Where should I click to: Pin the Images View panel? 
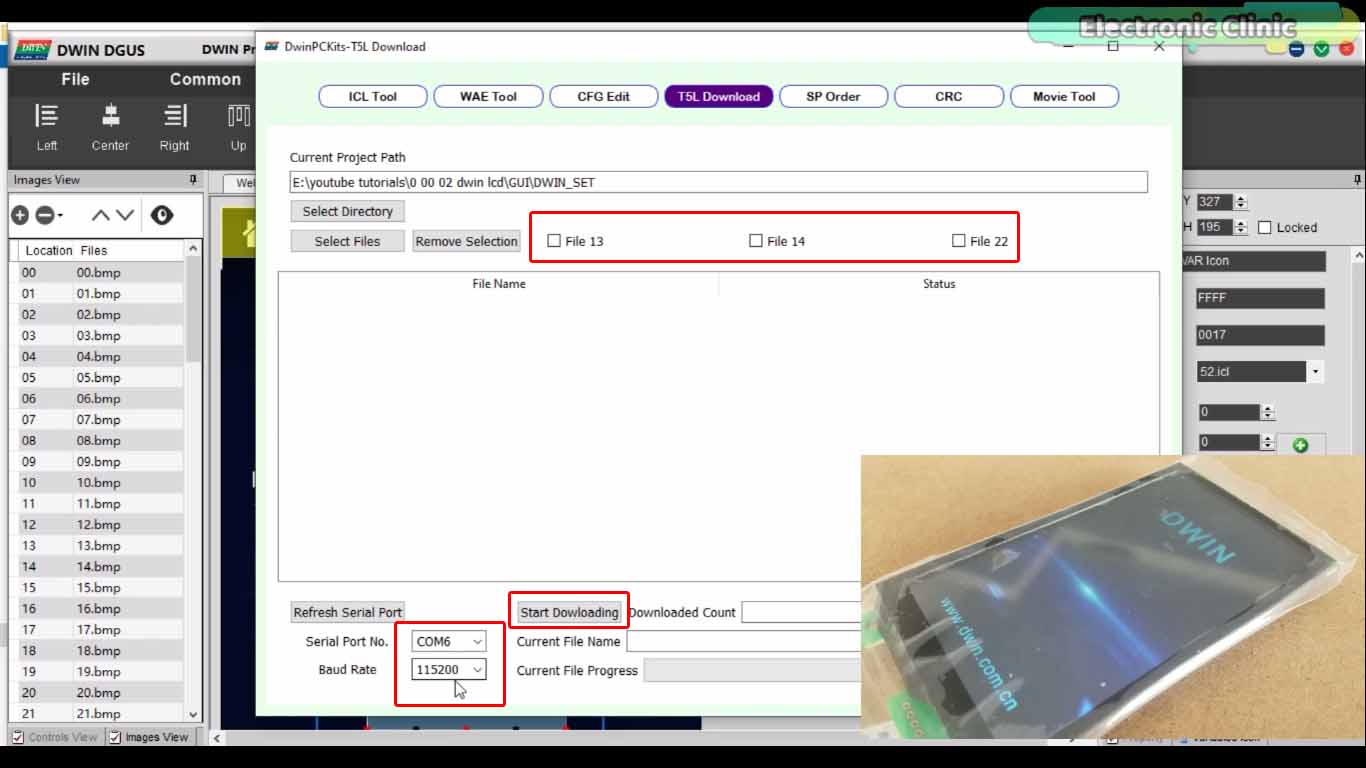click(193, 180)
